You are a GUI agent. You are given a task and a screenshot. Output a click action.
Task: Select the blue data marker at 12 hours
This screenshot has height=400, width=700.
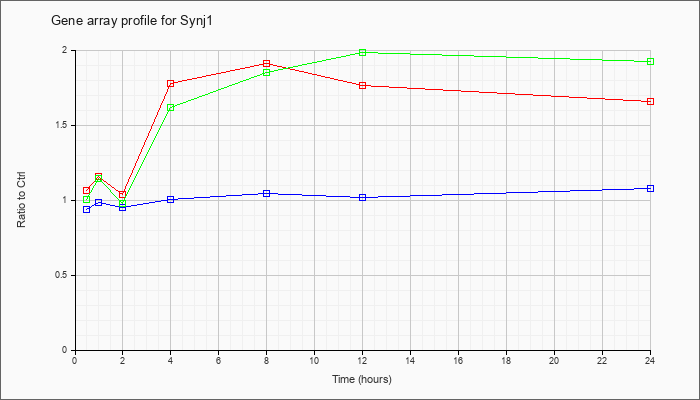(363, 197)
